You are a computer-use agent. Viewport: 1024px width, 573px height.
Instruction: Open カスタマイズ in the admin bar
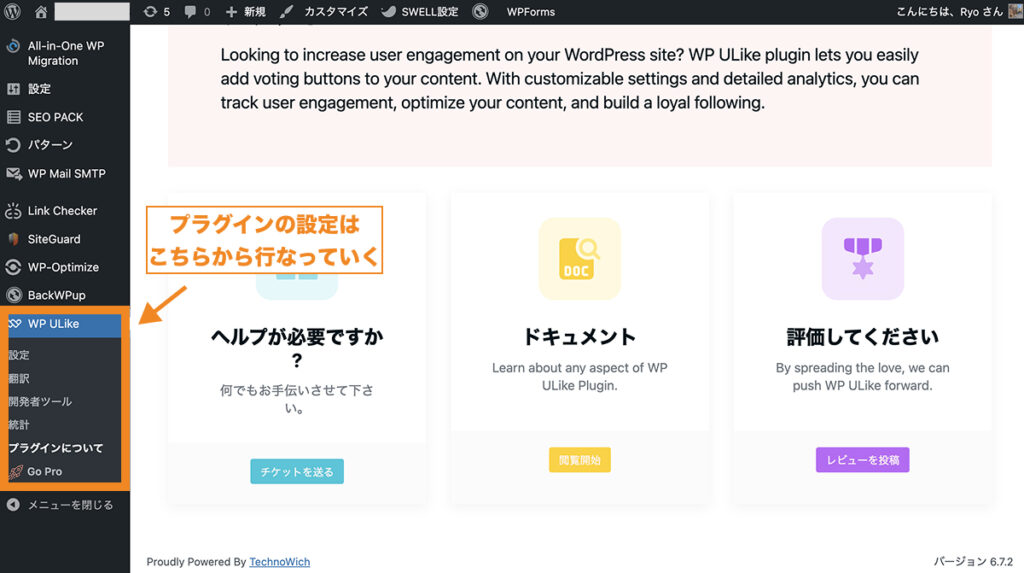324,12
